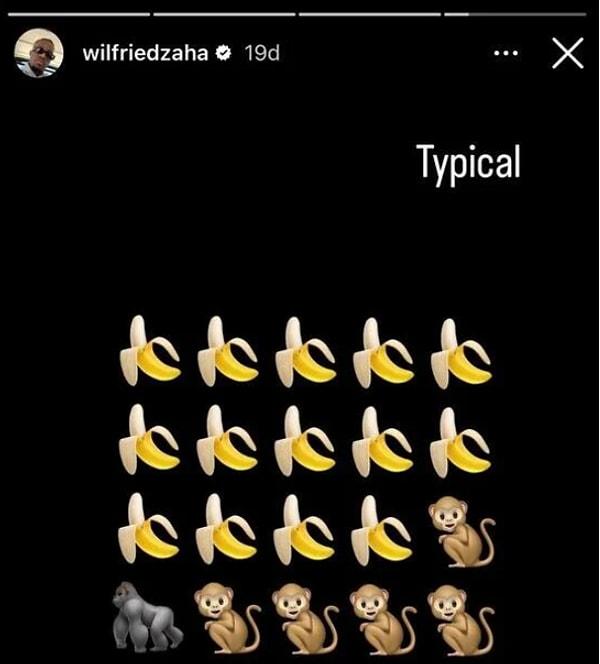
Task: Jump to the first story progress segment
Action: pos(79,14)
